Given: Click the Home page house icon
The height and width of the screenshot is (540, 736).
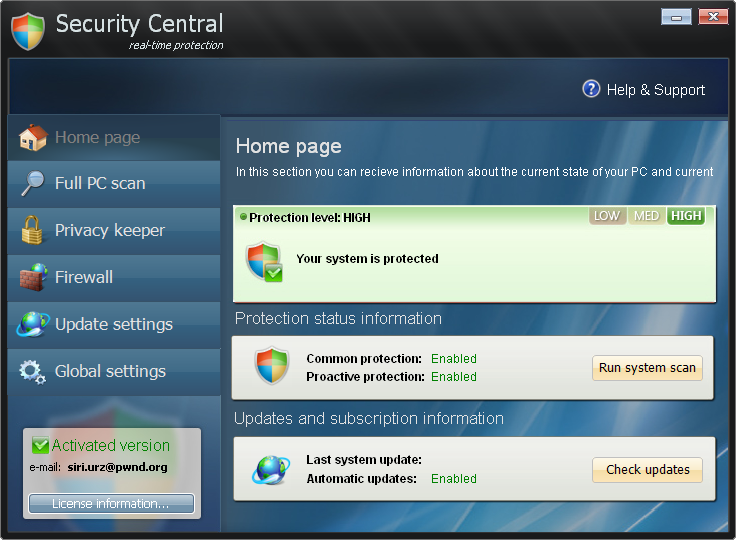Looking at the screenshot, I should click(x=33, y=138).
